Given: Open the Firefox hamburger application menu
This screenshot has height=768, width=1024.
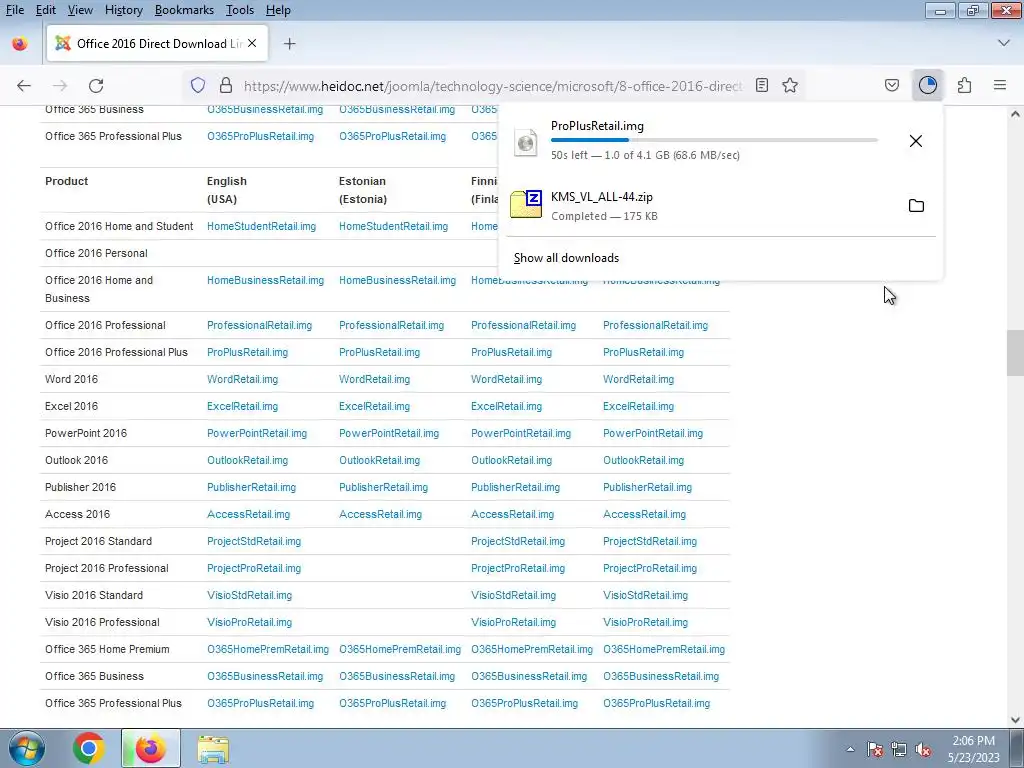Looking at the screenshot, I should coord(1000,86).
